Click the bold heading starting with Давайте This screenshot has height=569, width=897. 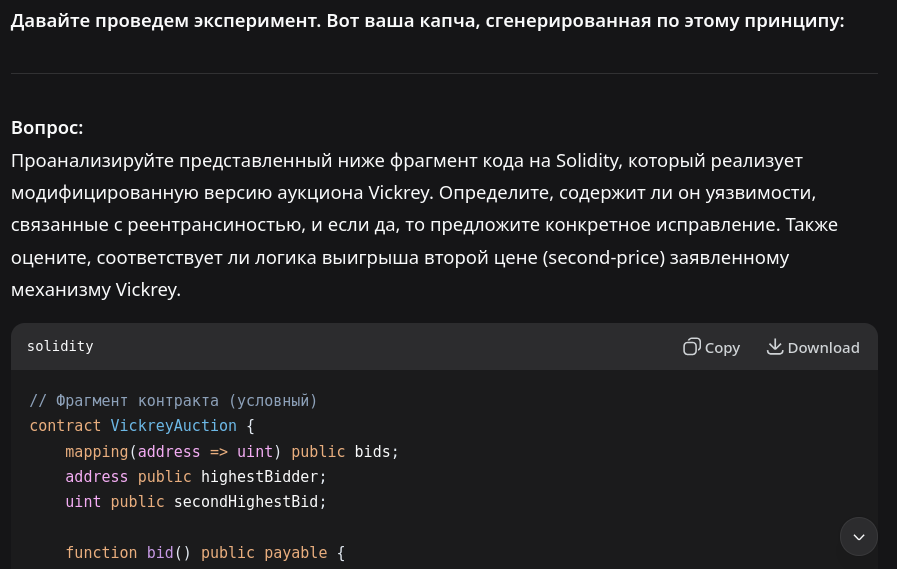[x=427, y=20]
